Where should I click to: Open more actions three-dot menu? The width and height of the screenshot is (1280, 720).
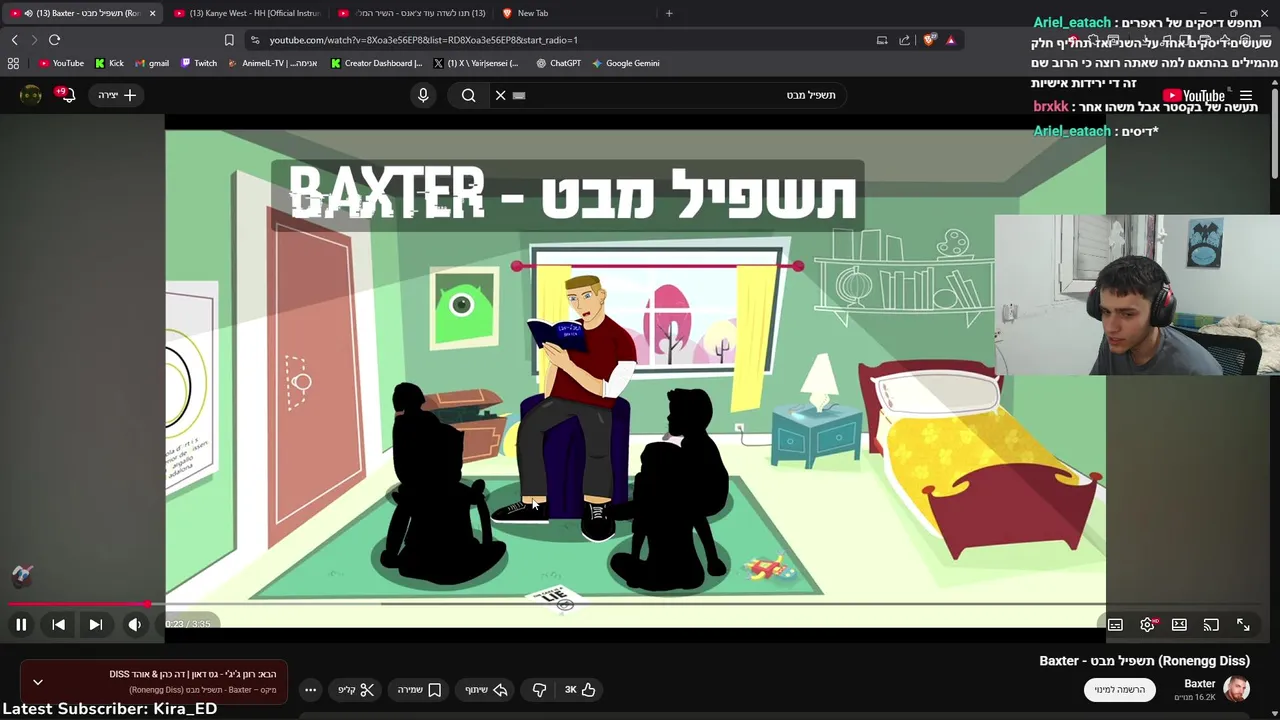pos(311,689)
